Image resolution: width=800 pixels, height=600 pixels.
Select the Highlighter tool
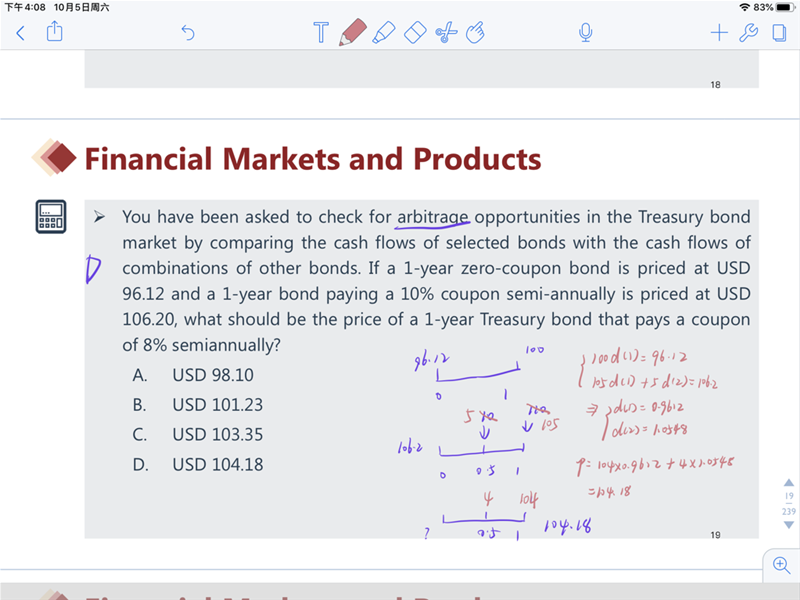click(384, 32)
